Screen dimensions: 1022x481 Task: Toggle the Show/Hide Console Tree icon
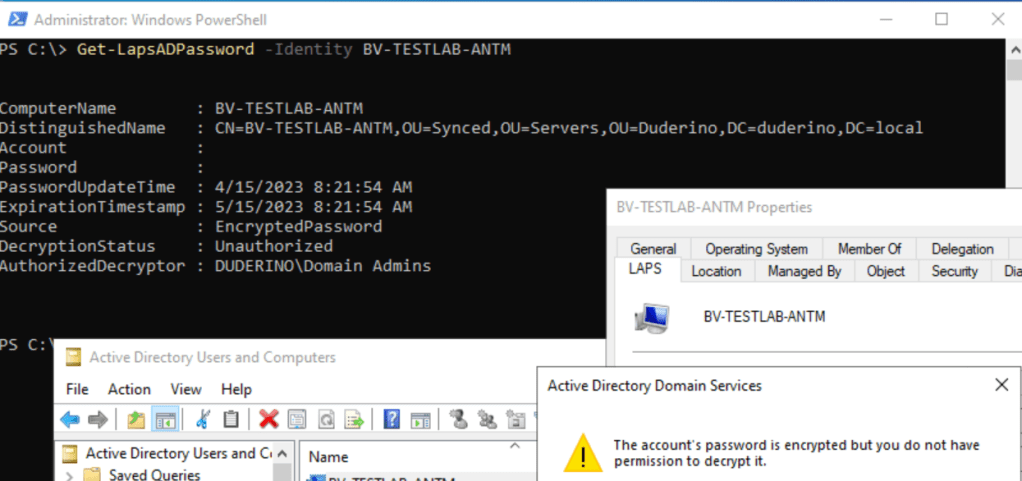(164, 420)
